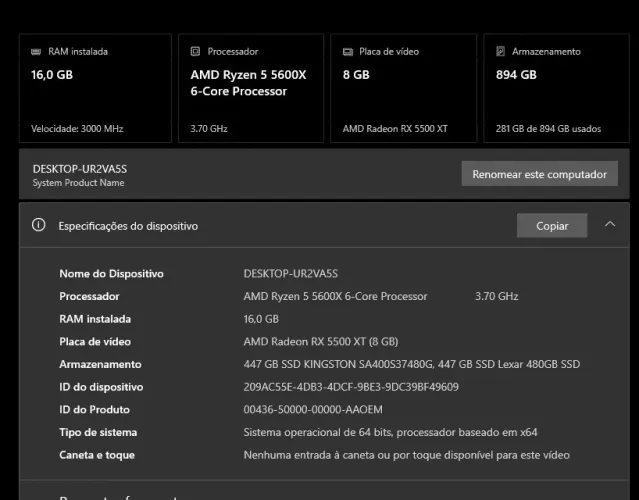639x500 pixels.
Task: Select the 16,0 GB value in RAM card
Action: click(52, 75)
